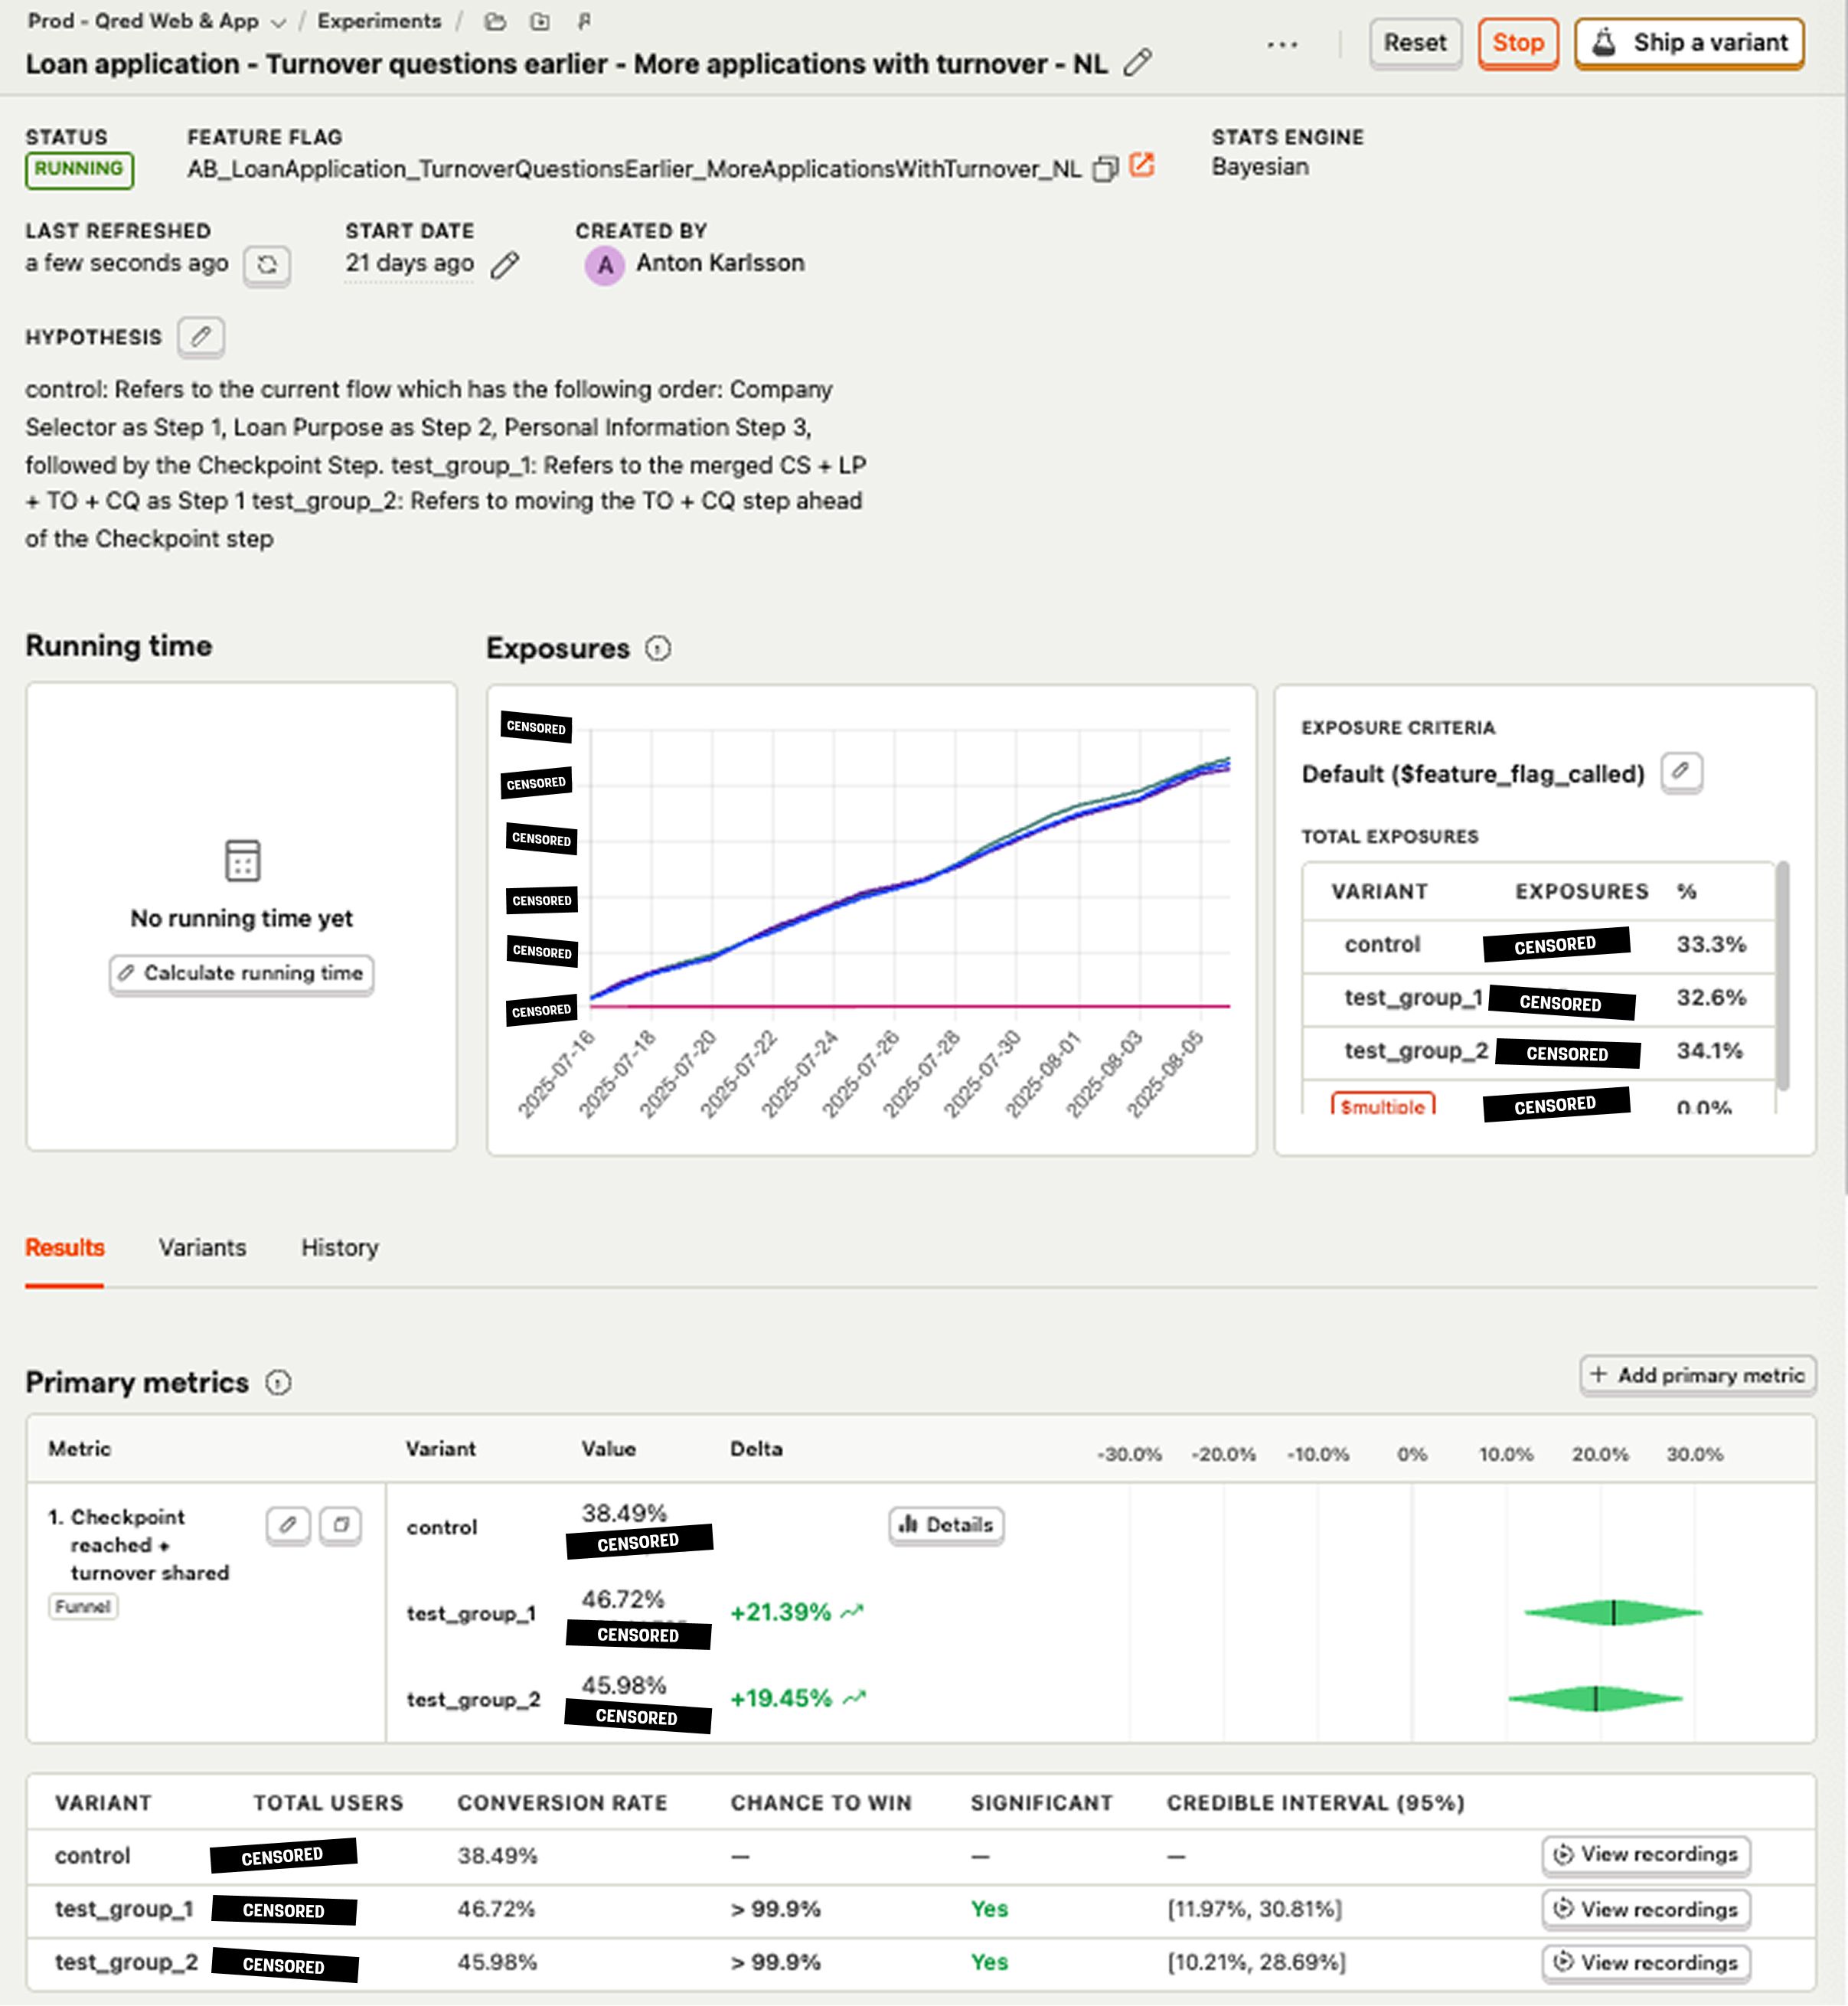
Task: View recordings for test_group_2
Action: tap(1646, 1962)
